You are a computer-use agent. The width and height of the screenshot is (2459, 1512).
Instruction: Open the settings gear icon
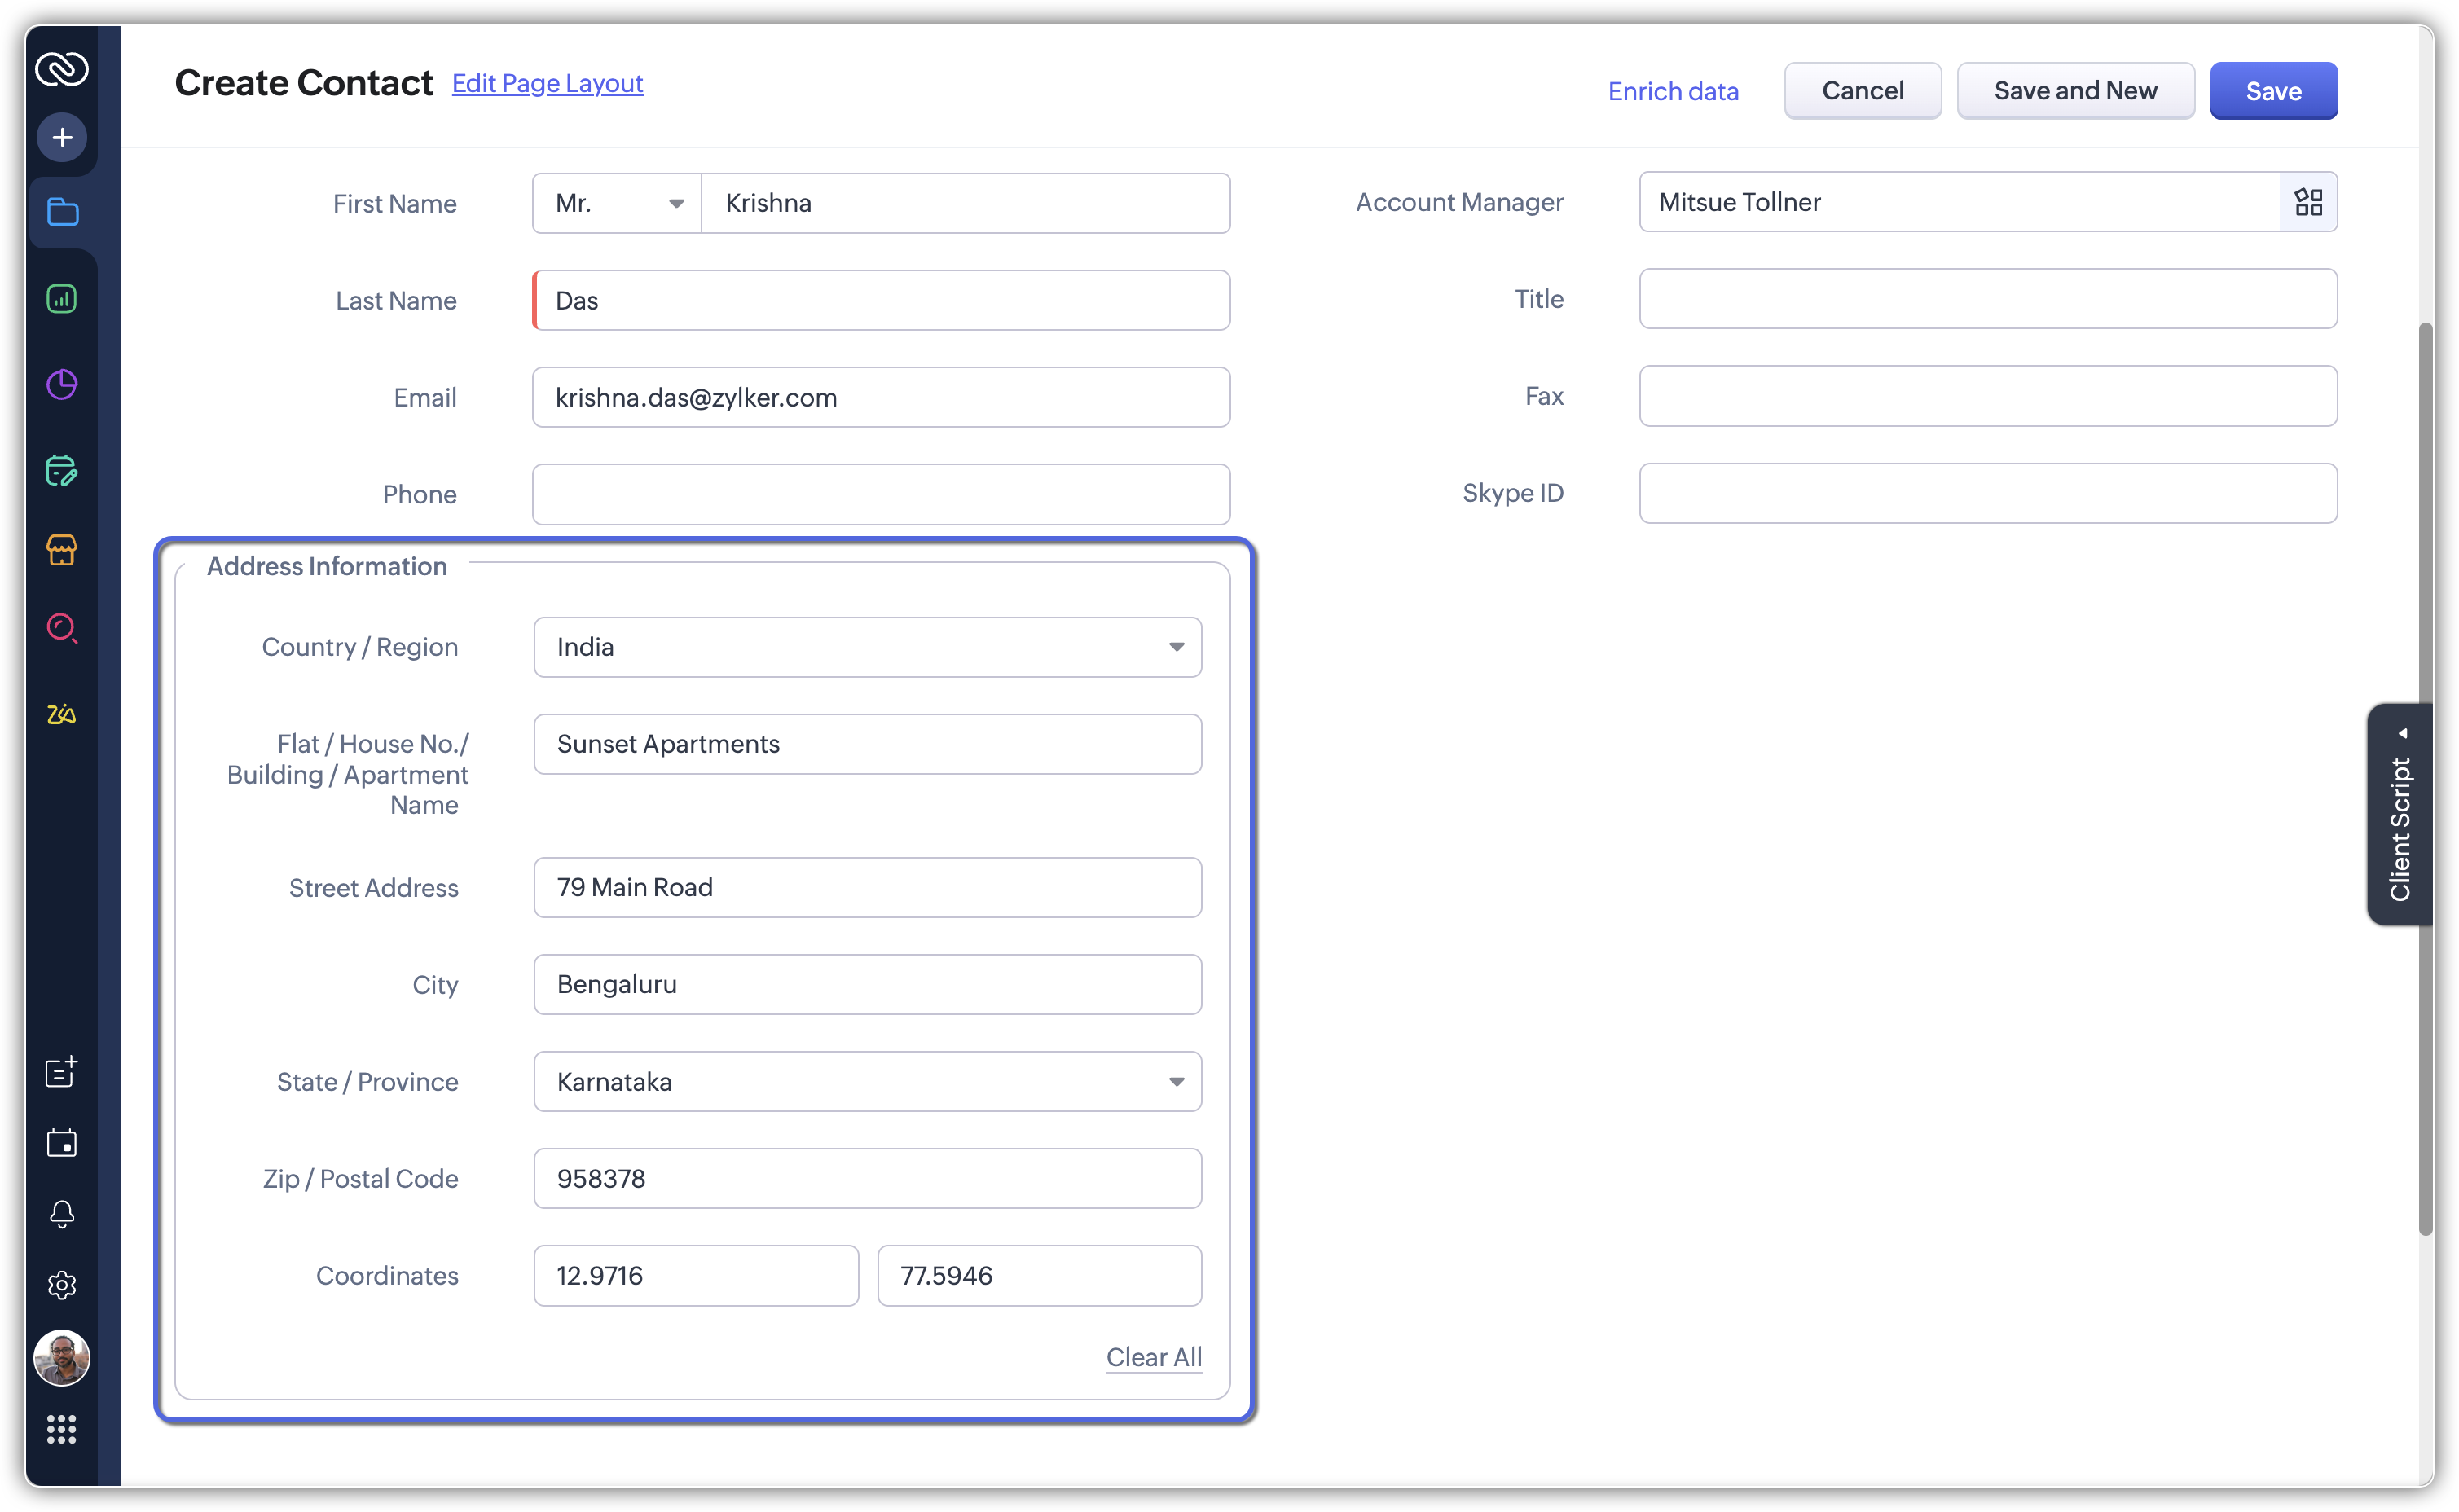pos(62,1285)
